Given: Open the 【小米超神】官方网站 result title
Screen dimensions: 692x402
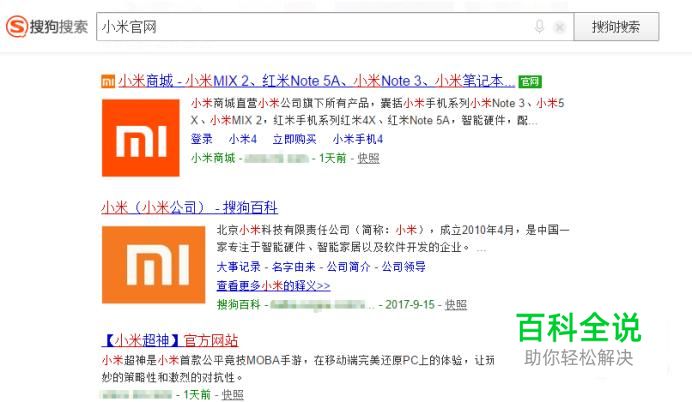Looking at the screenshot, I should coord(169,340).
